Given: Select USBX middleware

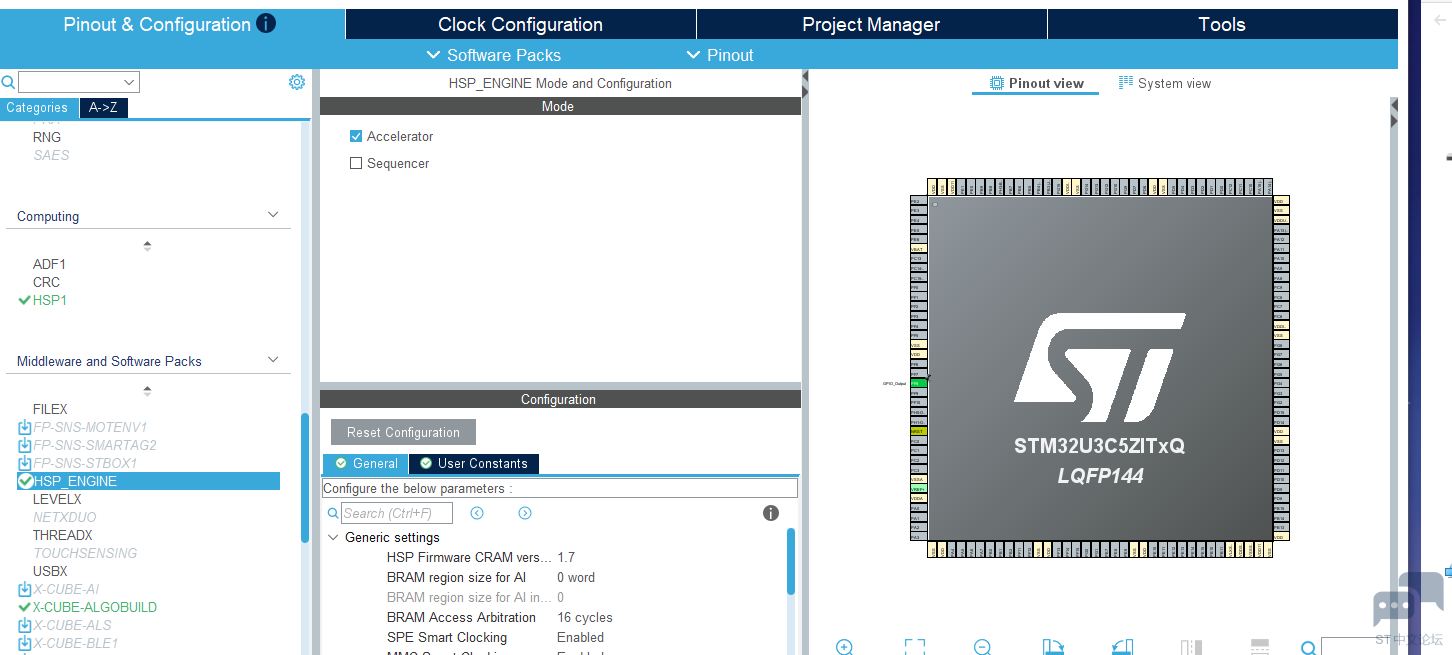Looking at the screenshot, I should coord(50,571).
